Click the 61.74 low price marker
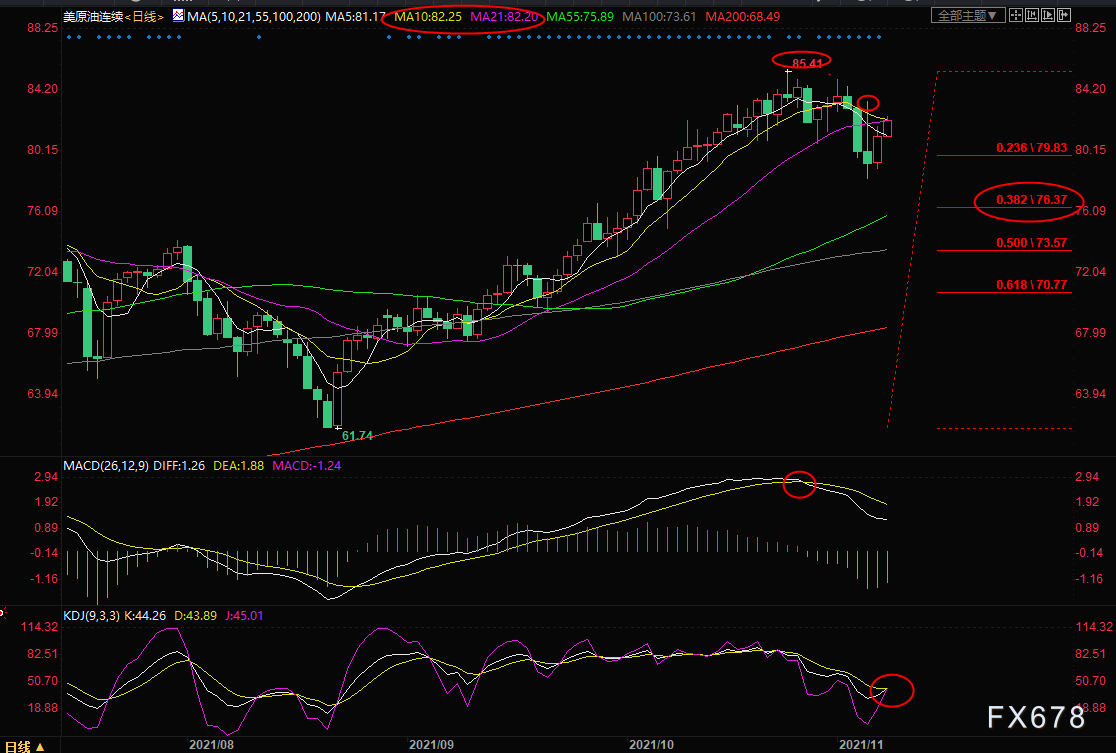Screen dimensions: 1116x753 (x=357, y=436)
